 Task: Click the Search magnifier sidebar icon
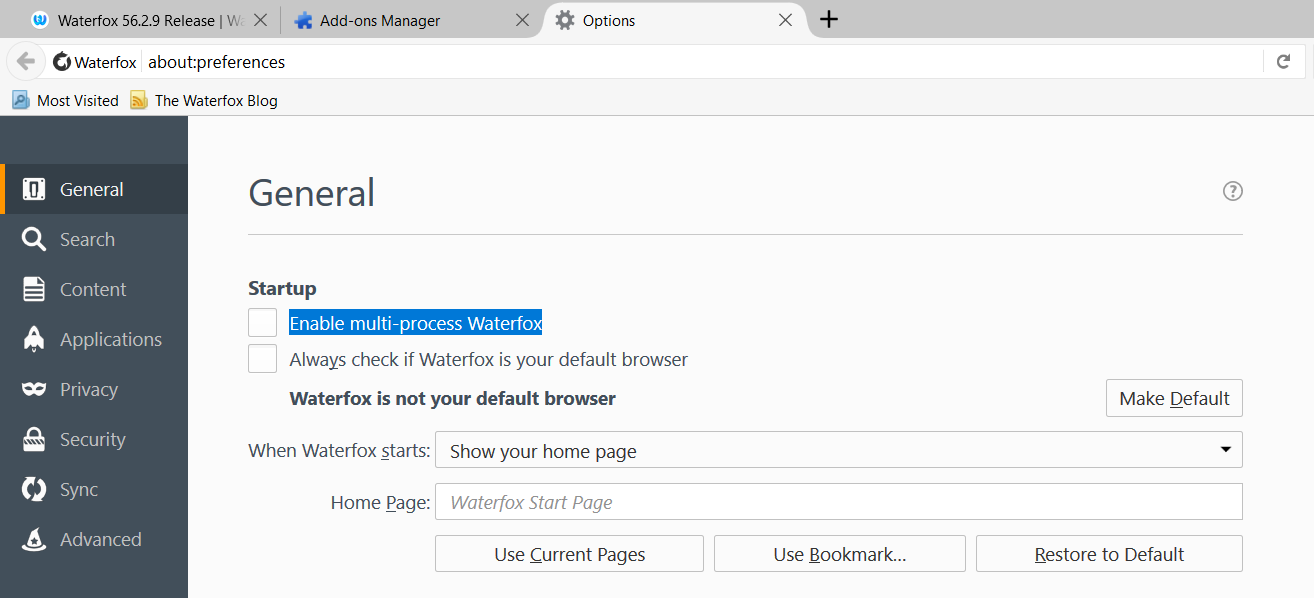pos(34,239)
